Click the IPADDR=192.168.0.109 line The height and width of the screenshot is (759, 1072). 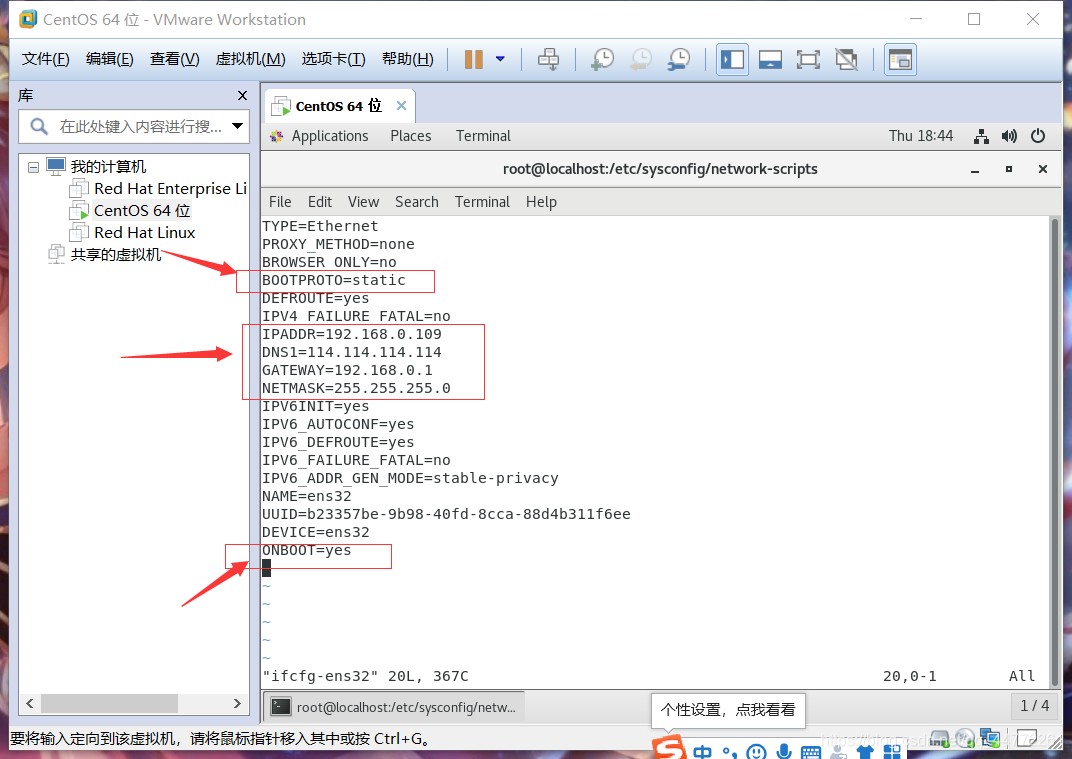(351, 334)
